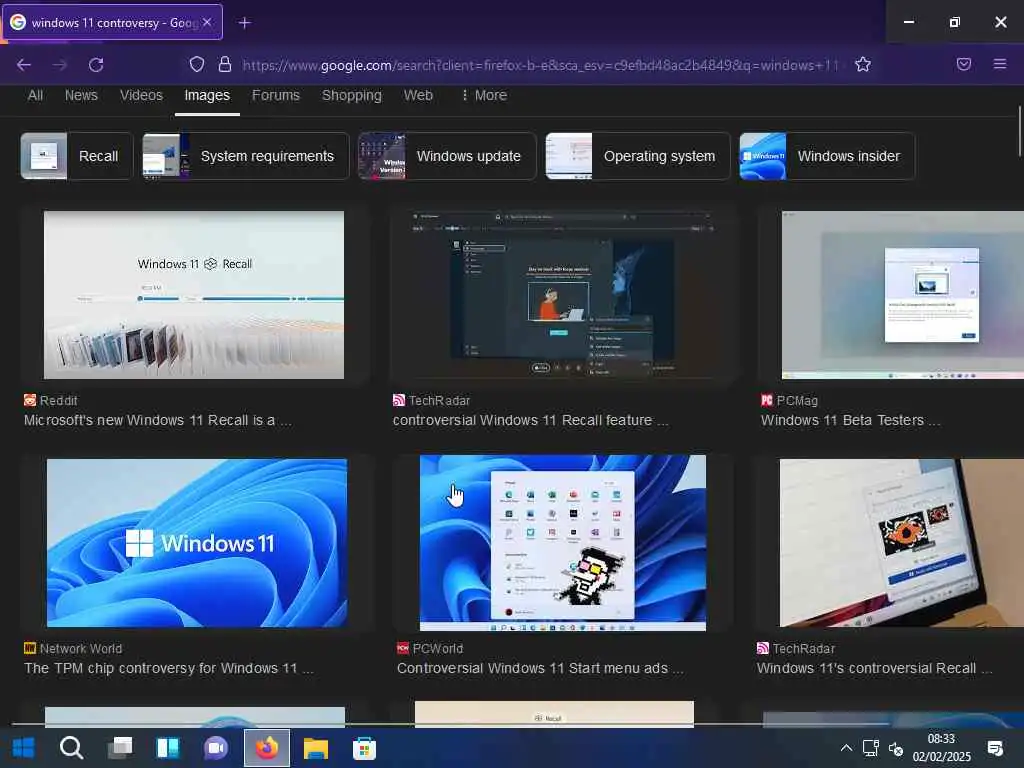Select the Images search tab
1024x768 pixels.
pos(207,95)
